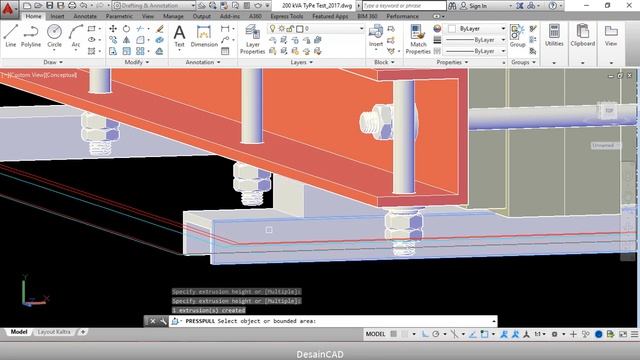The image size is (640, 360).
Task: Click in the keyword search field
Action: click(x=404, y=6)
